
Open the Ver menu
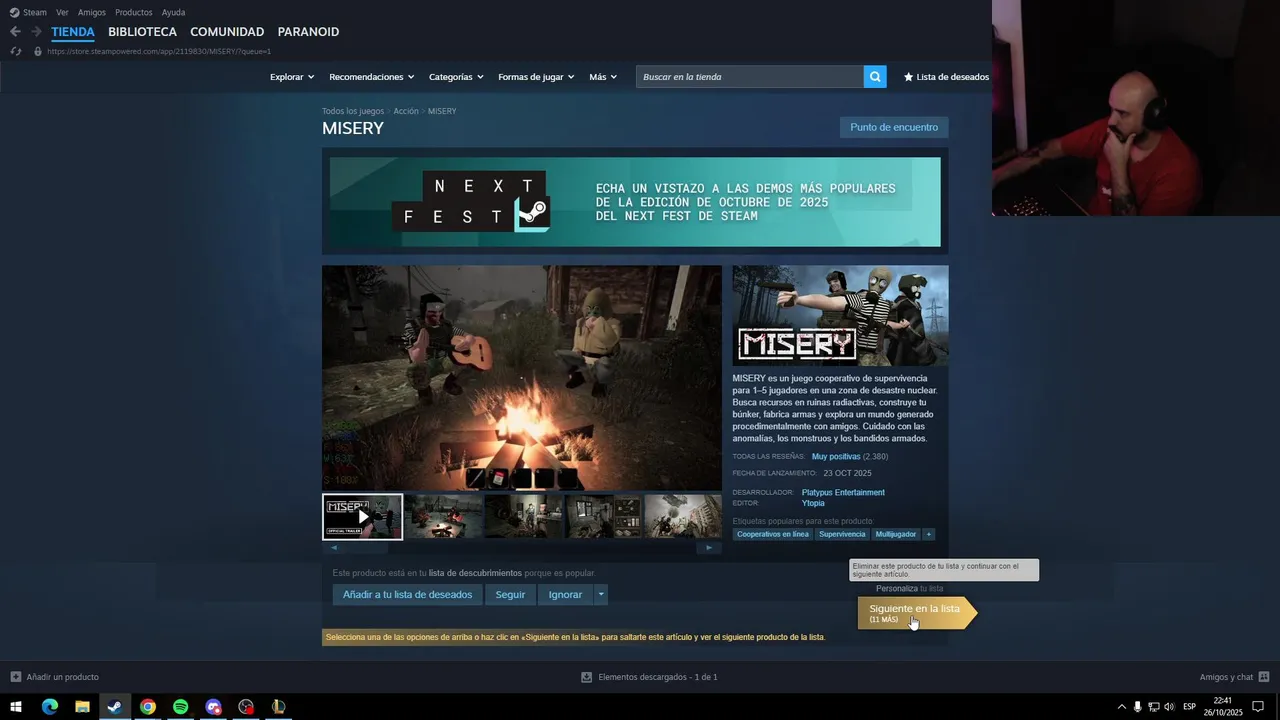[x=62, y=12]
